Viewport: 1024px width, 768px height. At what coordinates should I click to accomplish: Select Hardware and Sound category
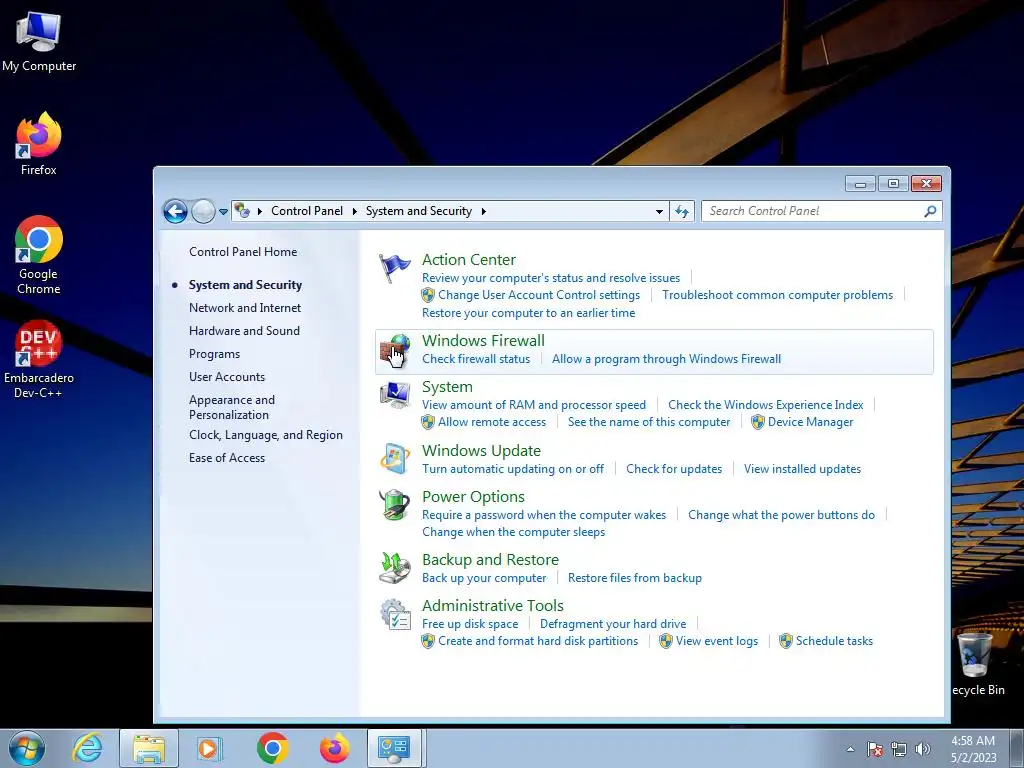tap(244, 330)
